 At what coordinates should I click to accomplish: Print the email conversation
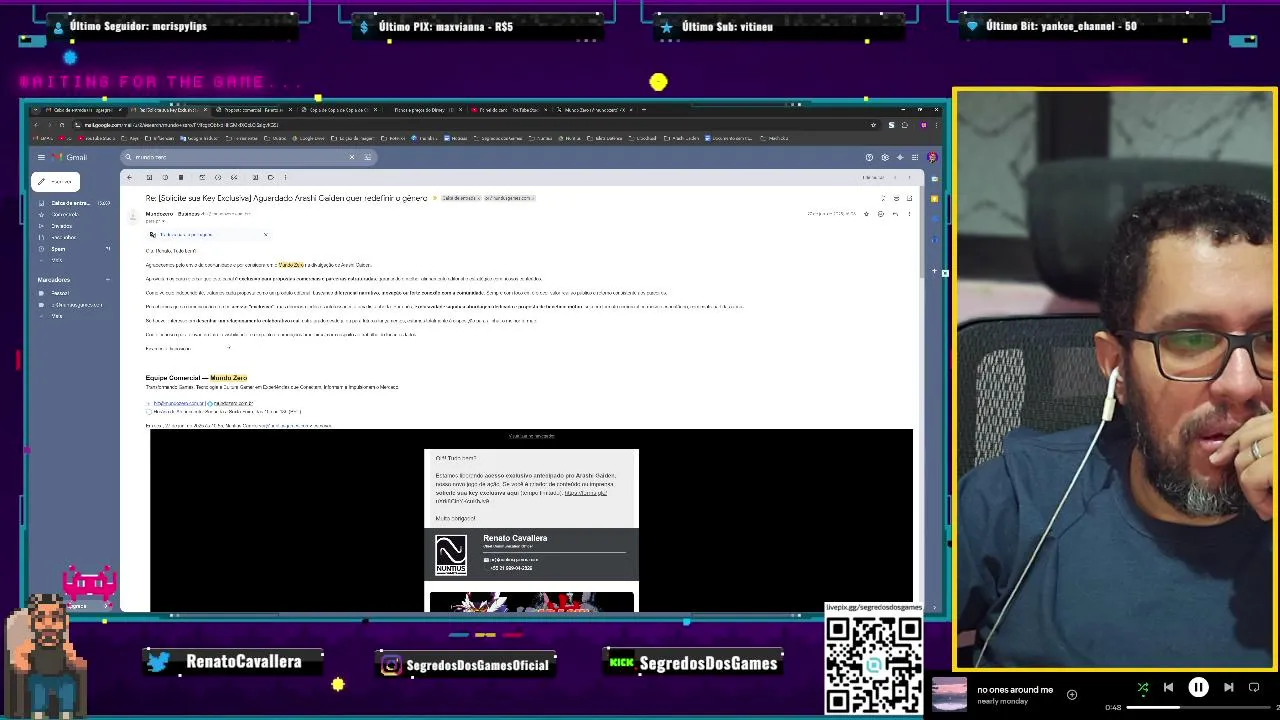(896, 198)
